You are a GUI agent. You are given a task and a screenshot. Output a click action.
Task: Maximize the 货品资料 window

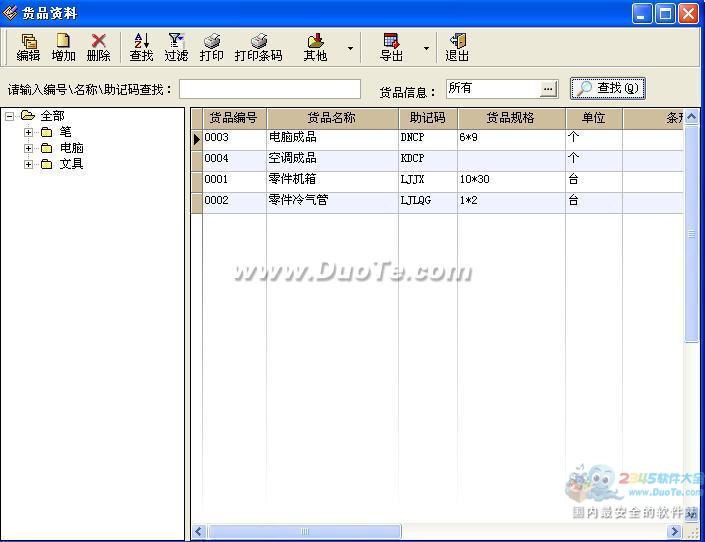(665, 13)
